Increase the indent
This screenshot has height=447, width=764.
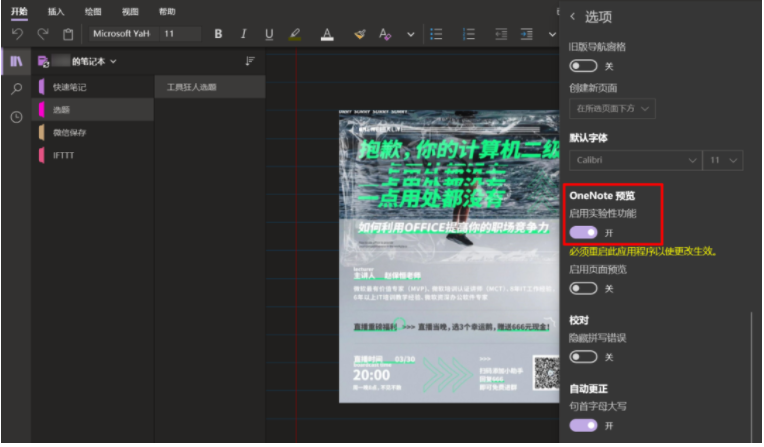(x=527, y=34)
